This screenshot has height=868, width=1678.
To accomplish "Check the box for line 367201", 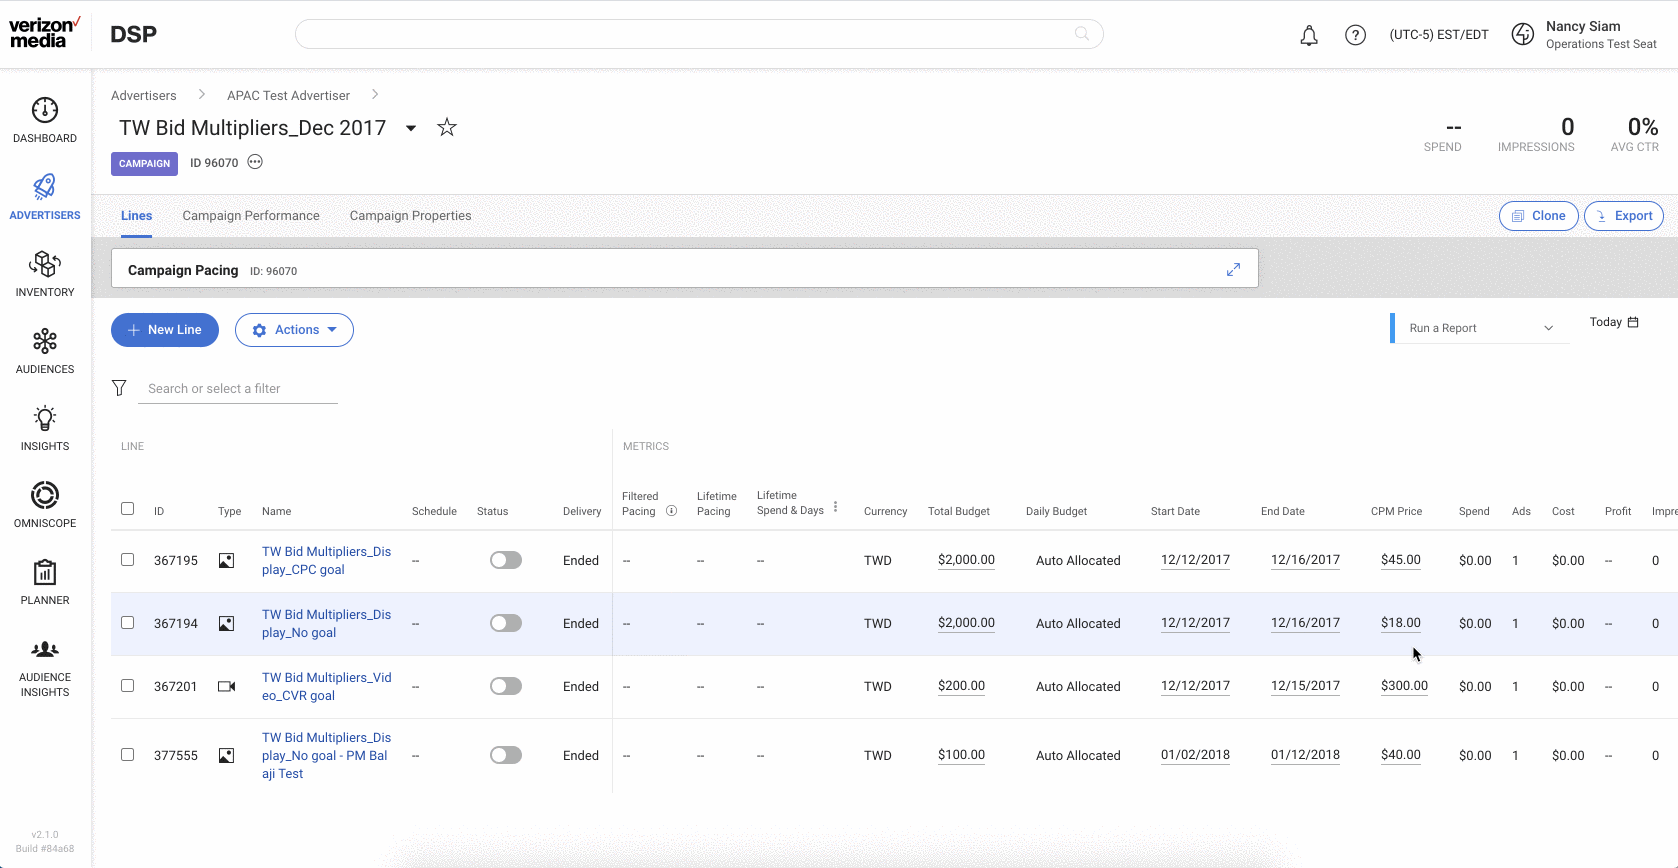I will (x=127, y=686).
